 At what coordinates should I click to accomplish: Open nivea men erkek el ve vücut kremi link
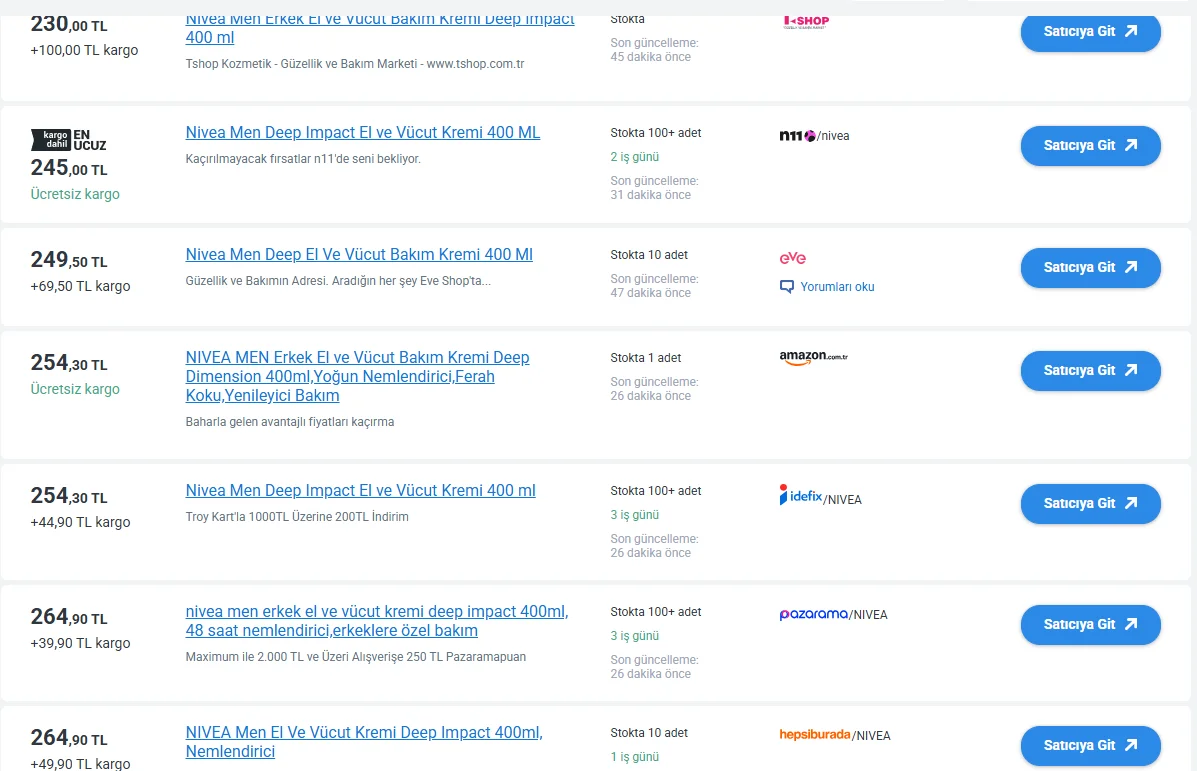[x=377, y=621]
